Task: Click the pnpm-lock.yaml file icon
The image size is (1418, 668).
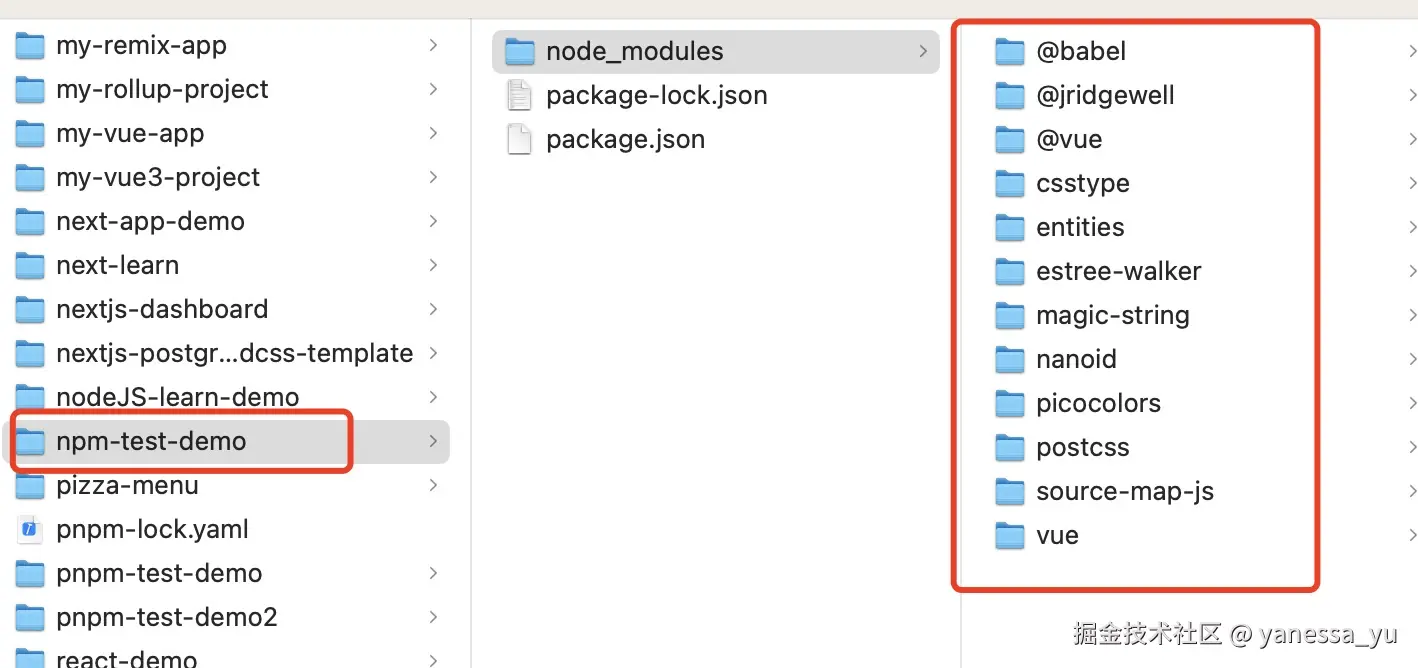Action: pyautogui.click(x=30, y=529)
